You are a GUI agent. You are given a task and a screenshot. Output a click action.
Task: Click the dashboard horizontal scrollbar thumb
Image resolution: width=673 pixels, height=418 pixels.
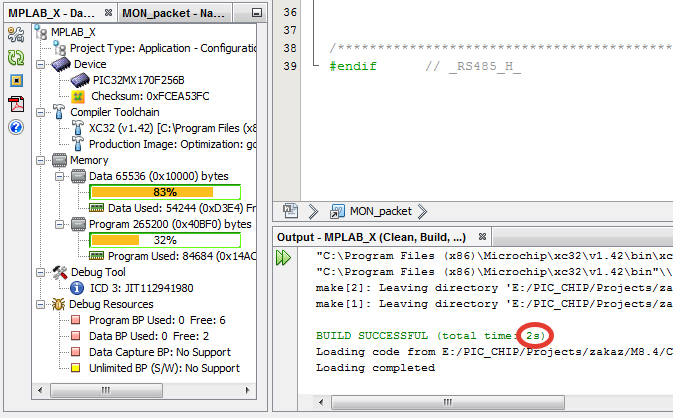(x=106, y=390)
